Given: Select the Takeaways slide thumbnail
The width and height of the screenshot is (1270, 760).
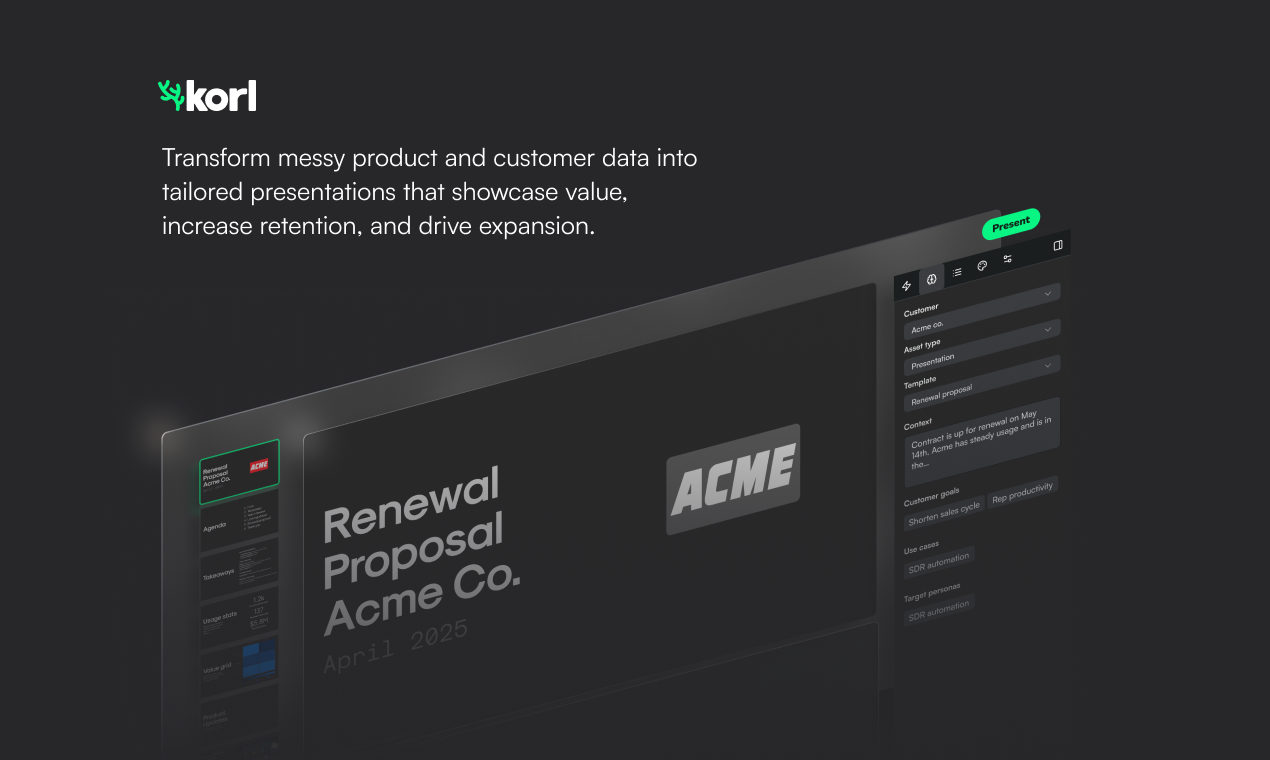Looking at the screenshot, I should (x=239, y=569).
